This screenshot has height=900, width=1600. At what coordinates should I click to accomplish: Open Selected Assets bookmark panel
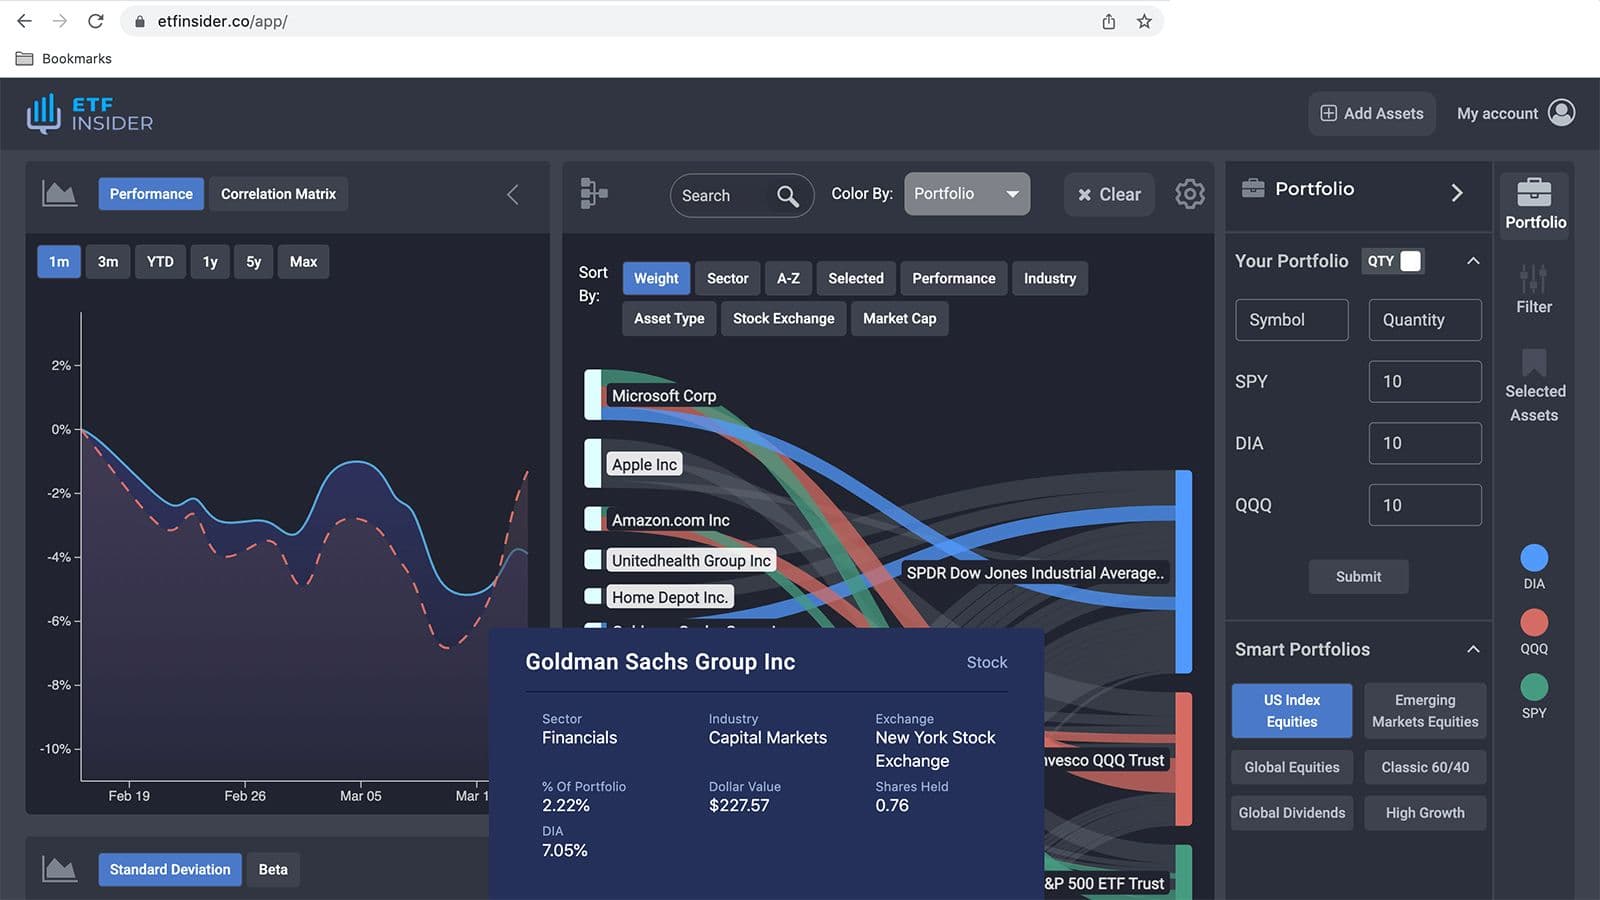coord(1534,386)
